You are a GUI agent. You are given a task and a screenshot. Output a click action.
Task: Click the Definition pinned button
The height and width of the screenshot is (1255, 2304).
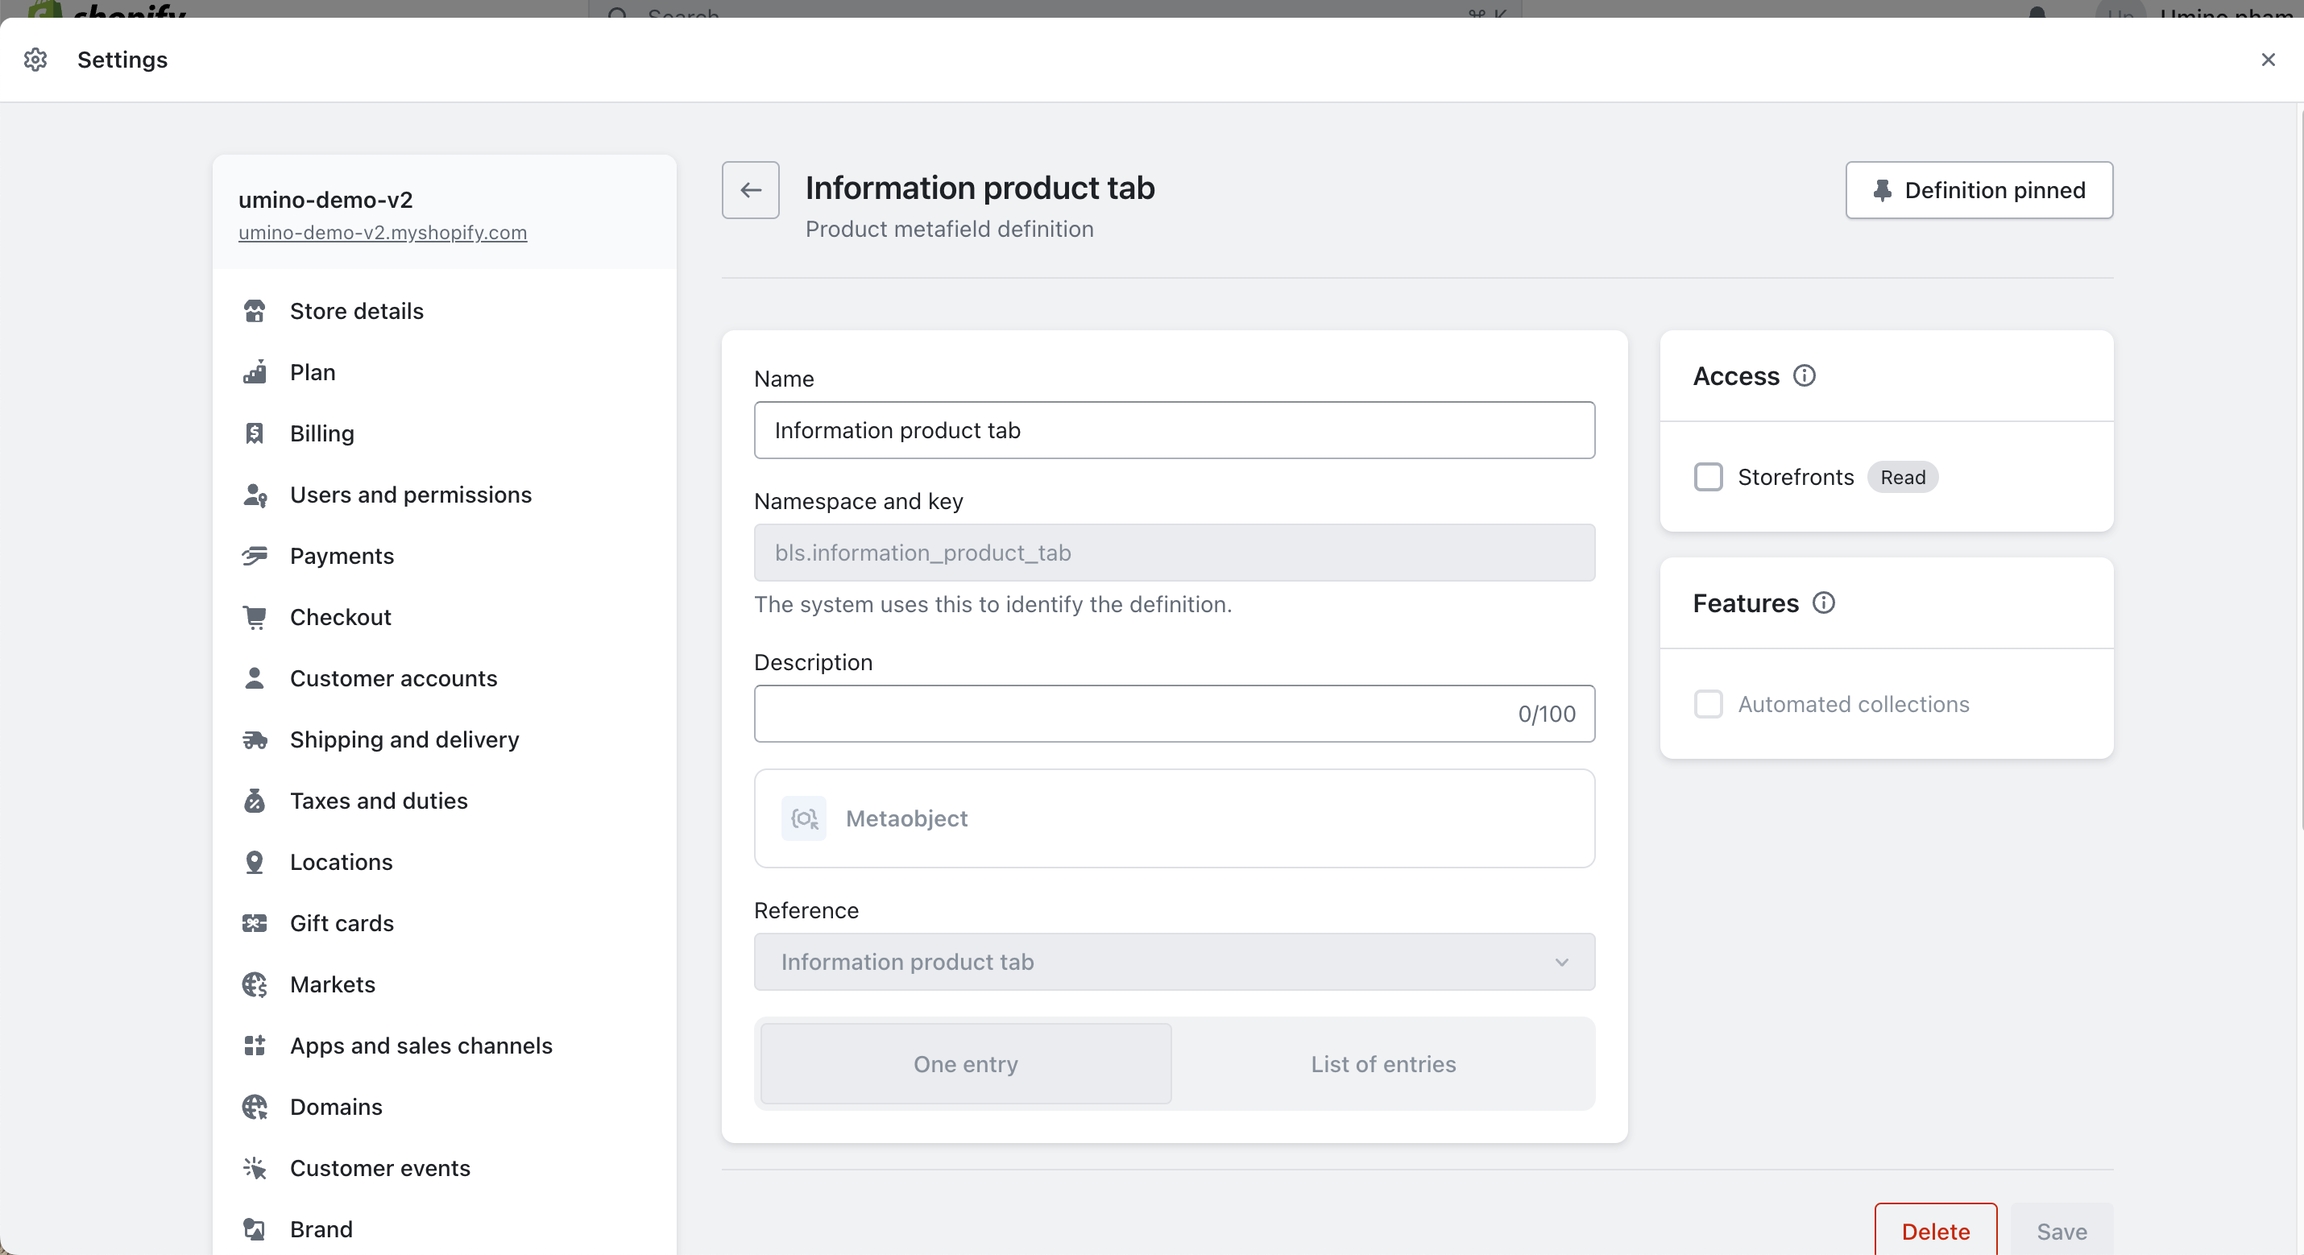pyautogui.click(x=1978, y=190)
